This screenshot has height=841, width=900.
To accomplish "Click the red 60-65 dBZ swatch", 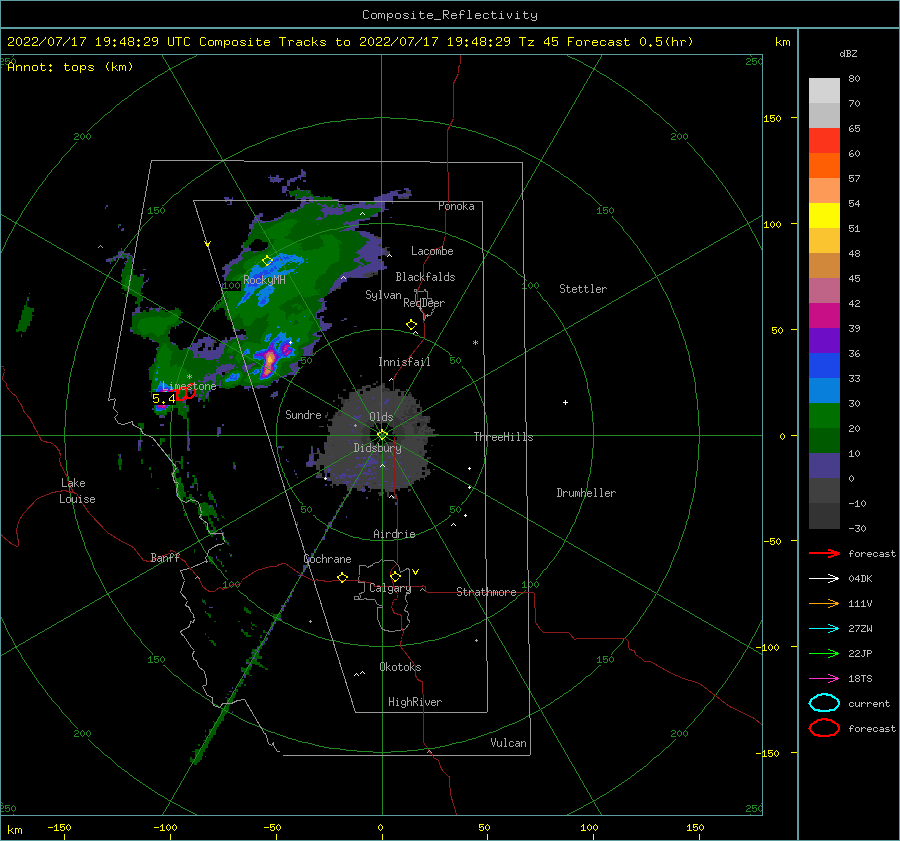I will [x=824, y=141].
